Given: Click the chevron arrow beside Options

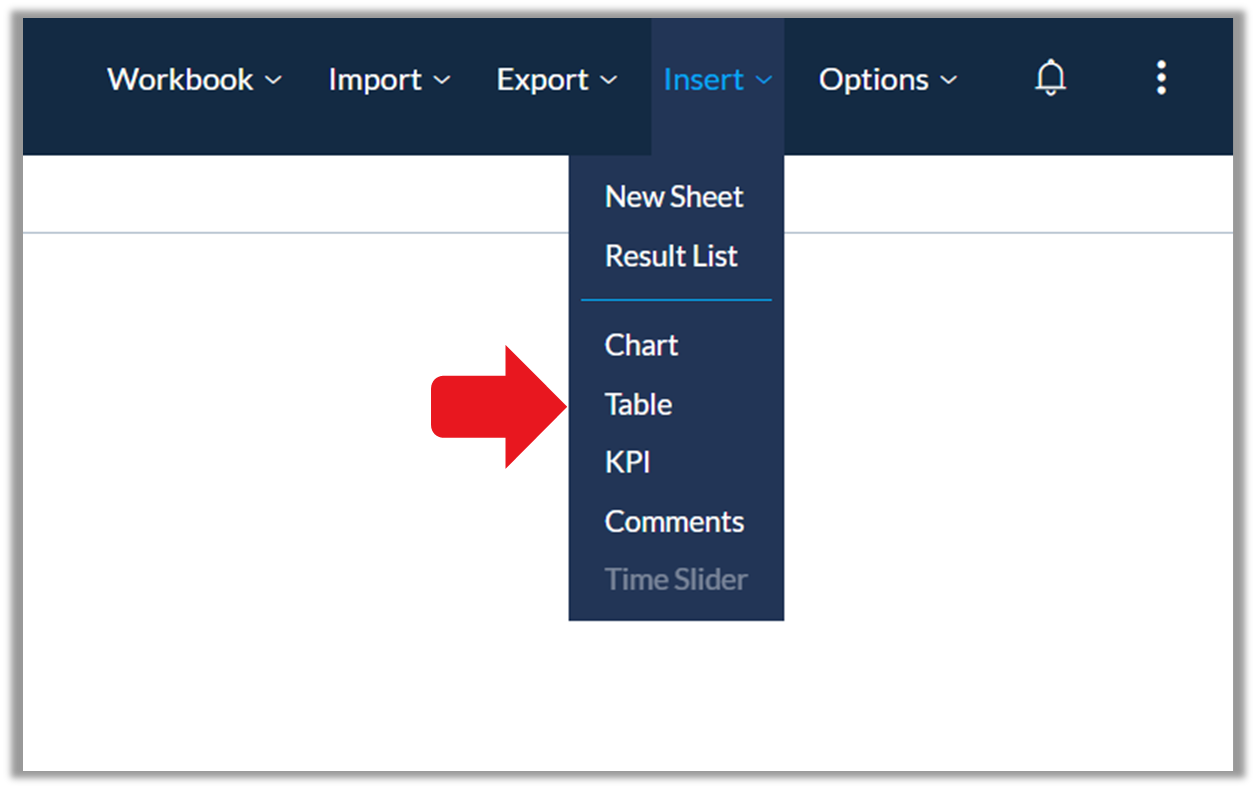Looking at the screenshot, I should 949,80.
